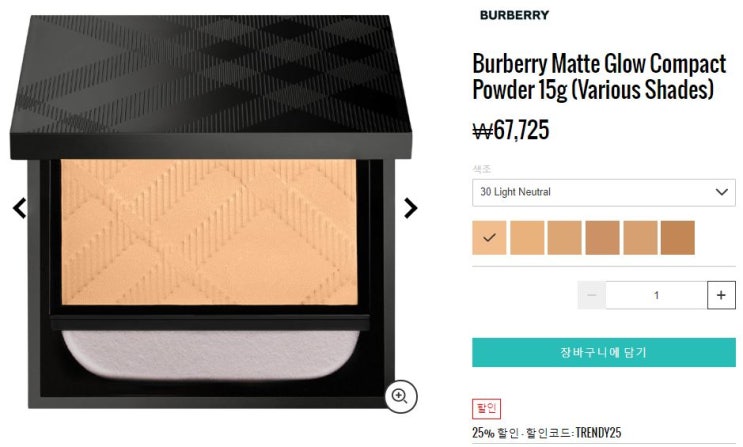Advance to the next product image arrow

coord(410,208)
